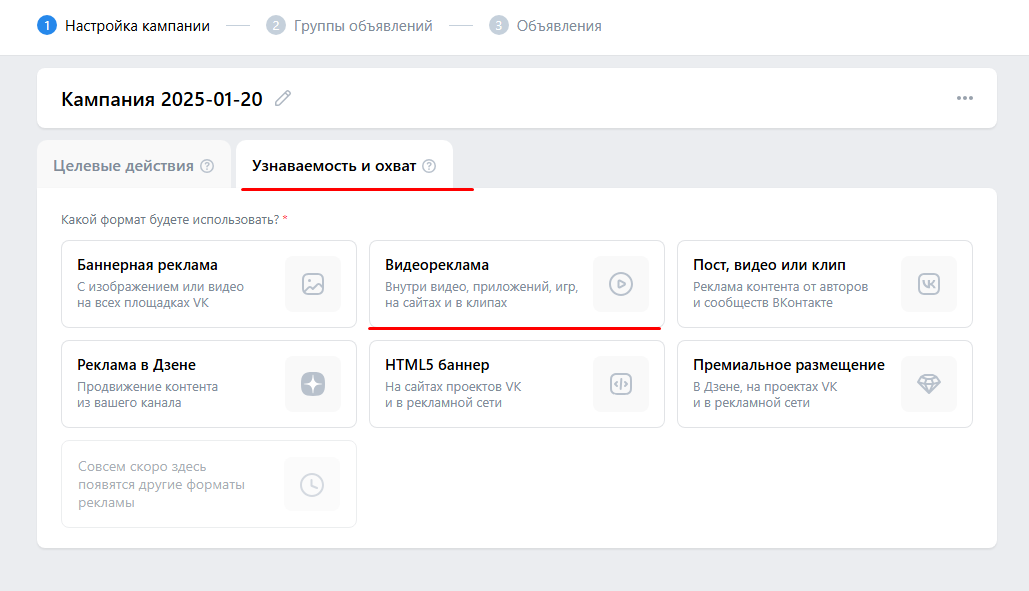Click the star icon in Реклама в Дзене card
The width and height of the screenshot is (1029, 591).
point(313,384)
